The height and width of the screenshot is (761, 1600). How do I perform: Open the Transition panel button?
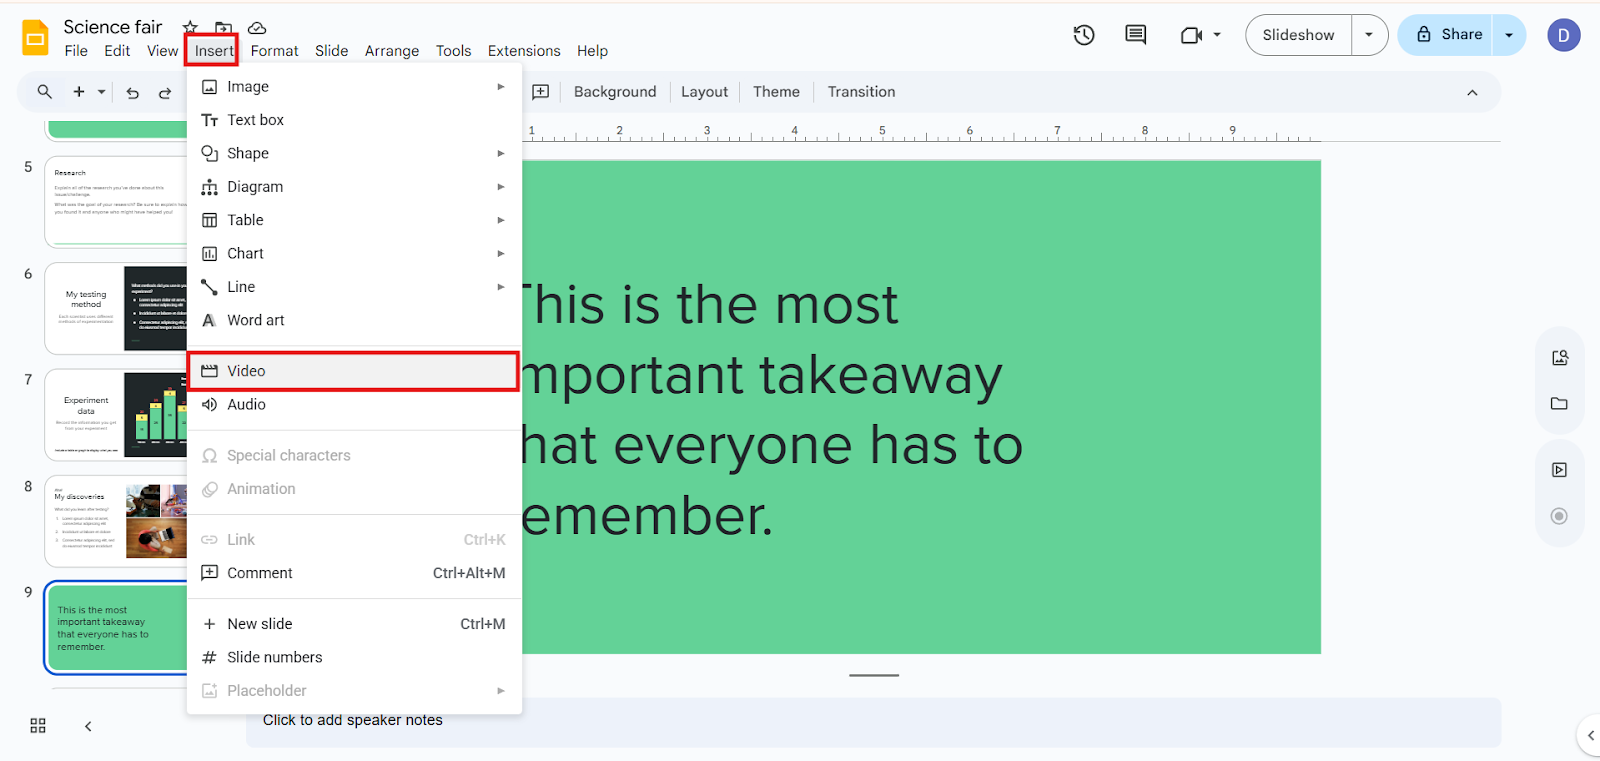(x=861, y=92)
